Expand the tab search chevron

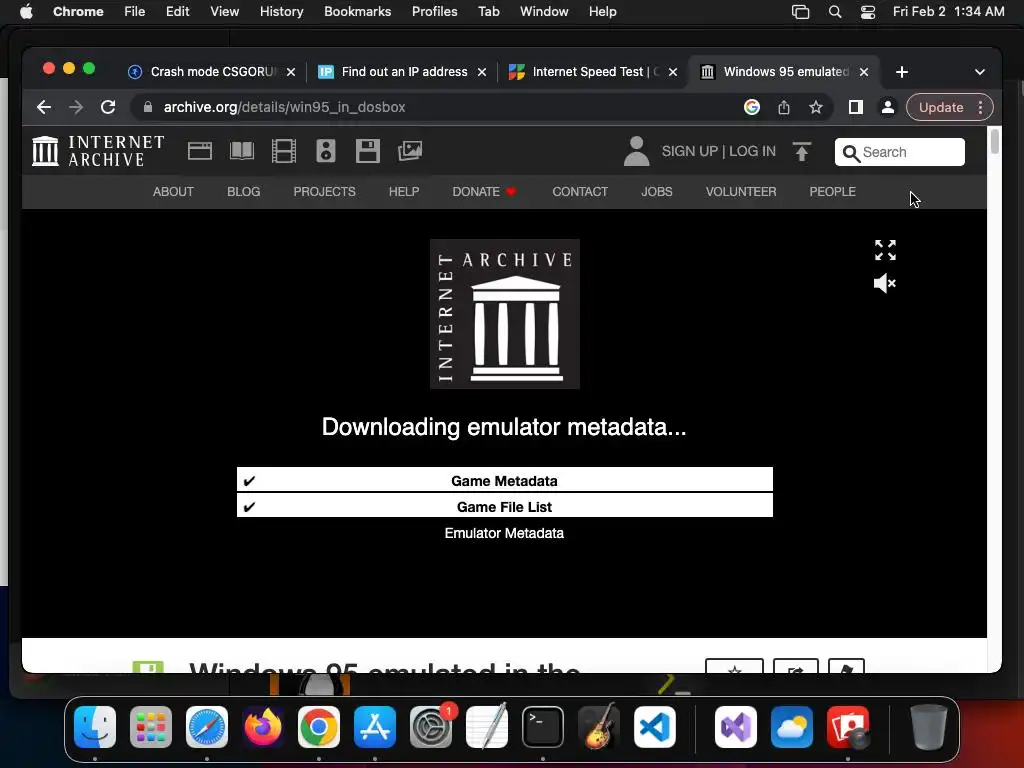pyautogui.click(x=980, y=72)
